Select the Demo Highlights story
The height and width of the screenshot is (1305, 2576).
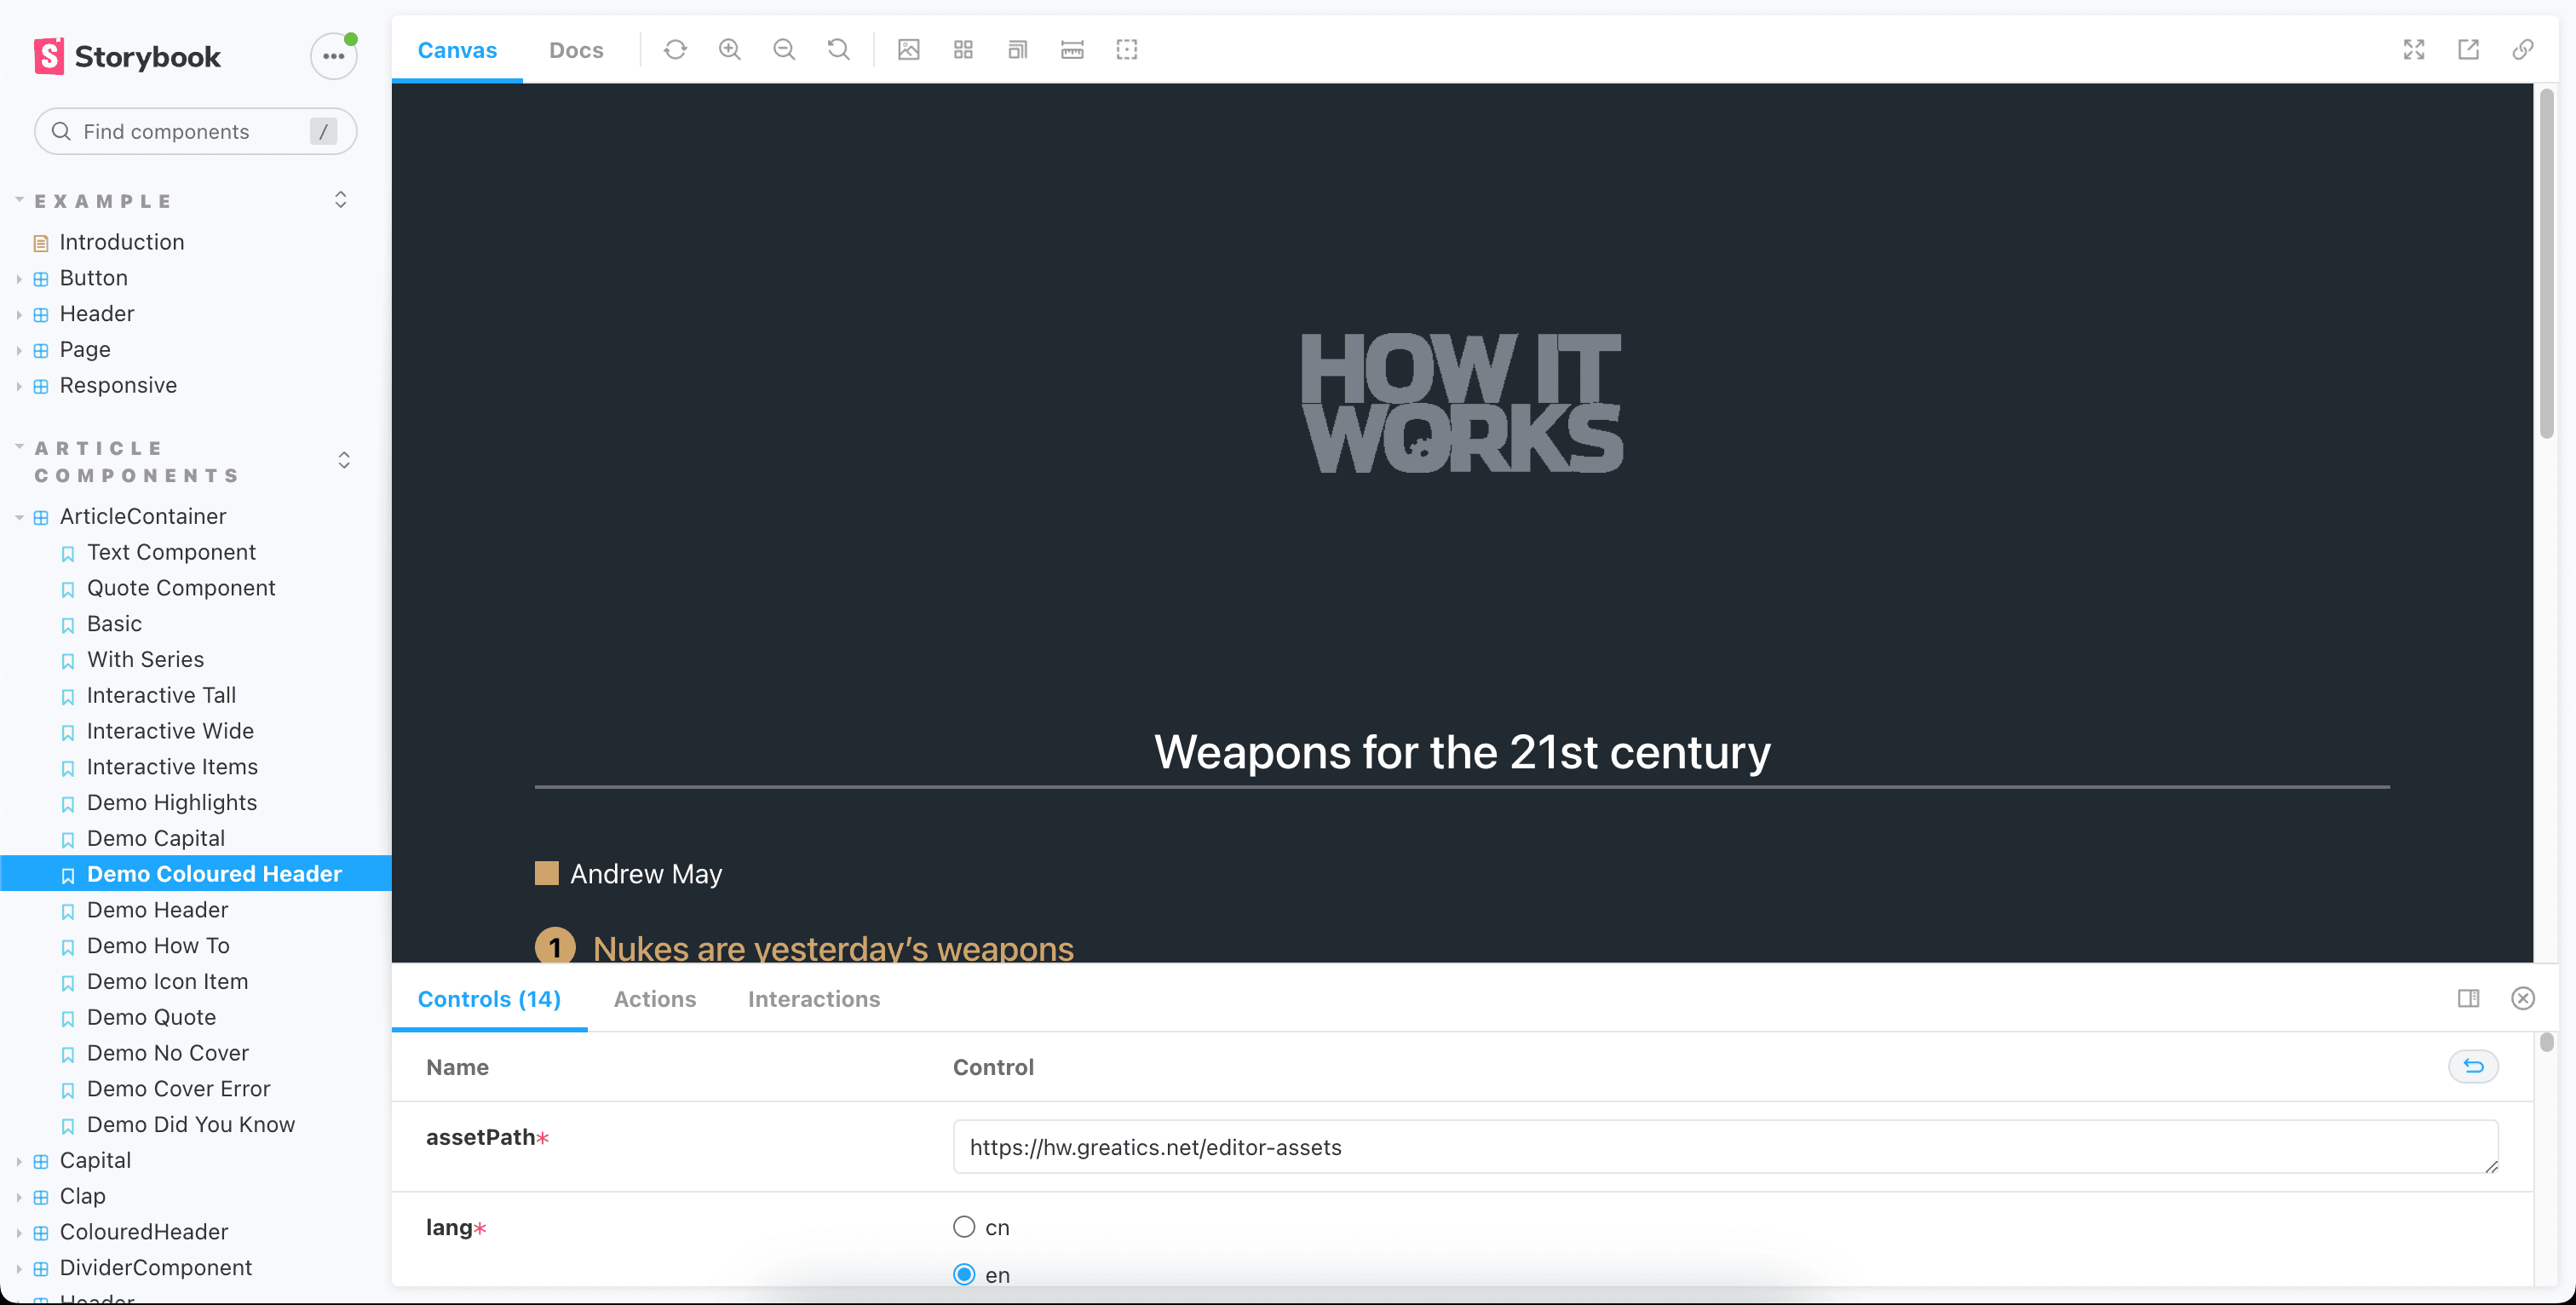pyautogui.click(x=172, y=804)
